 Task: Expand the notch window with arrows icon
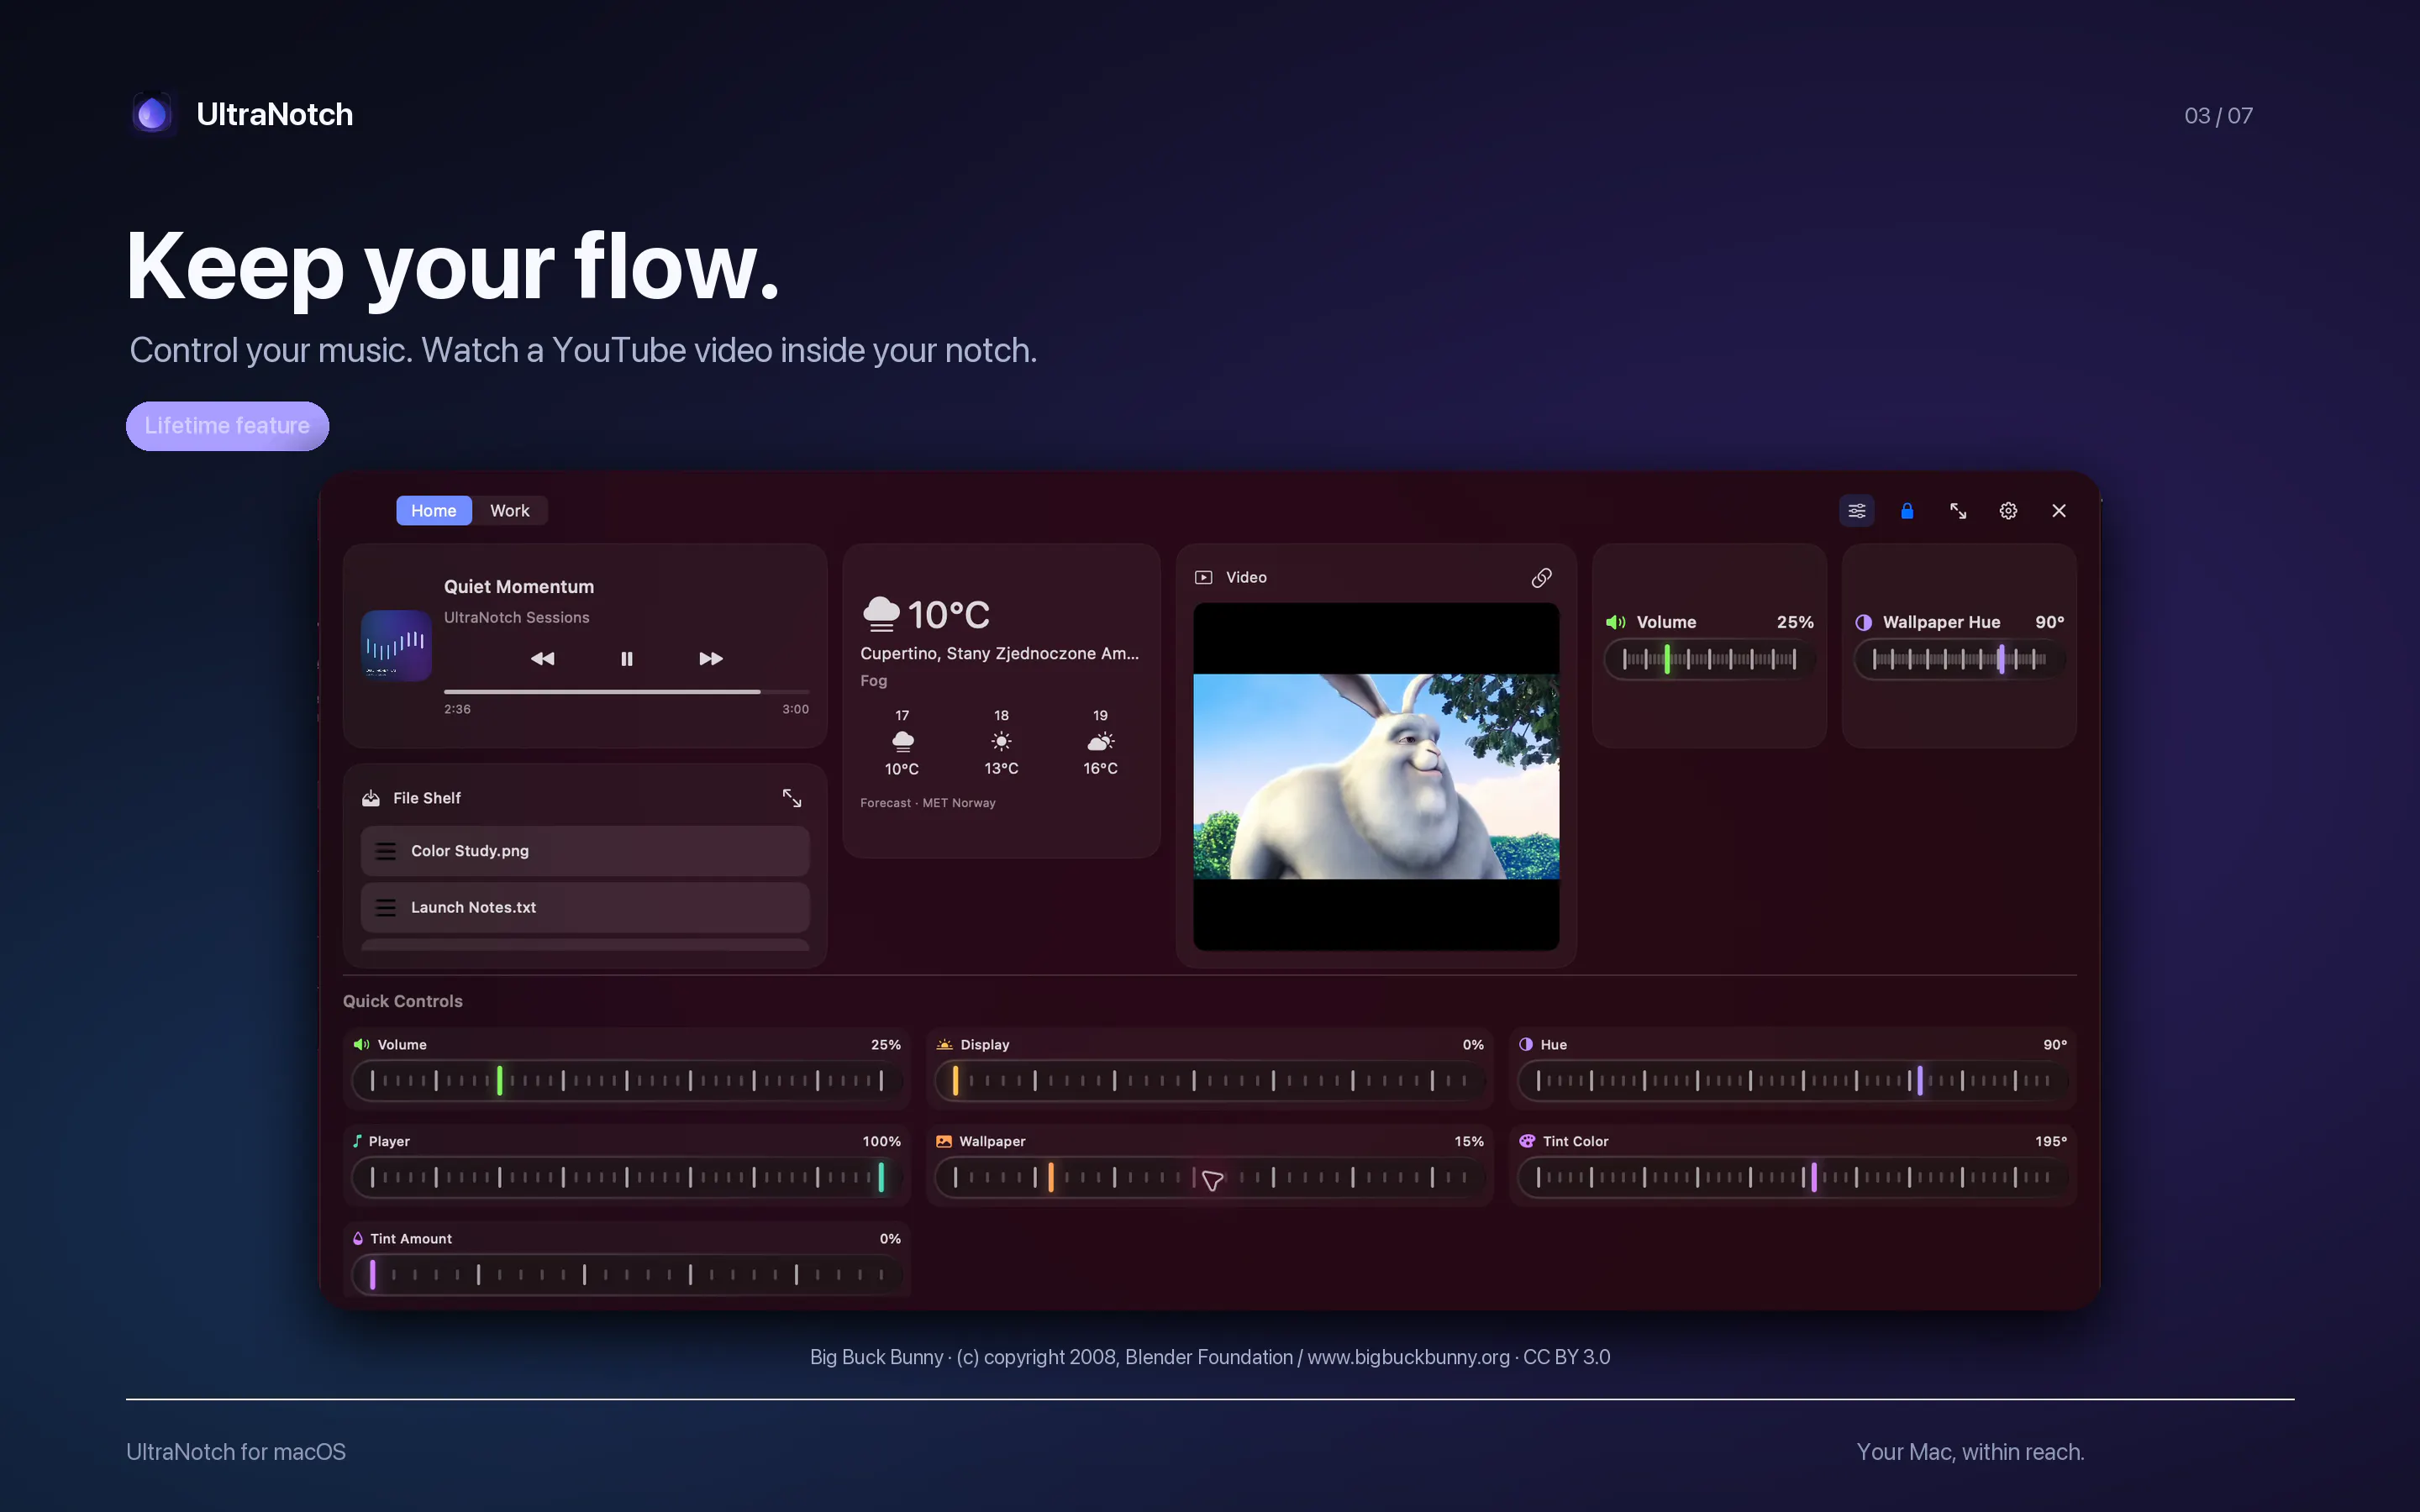click(1958, 511)
